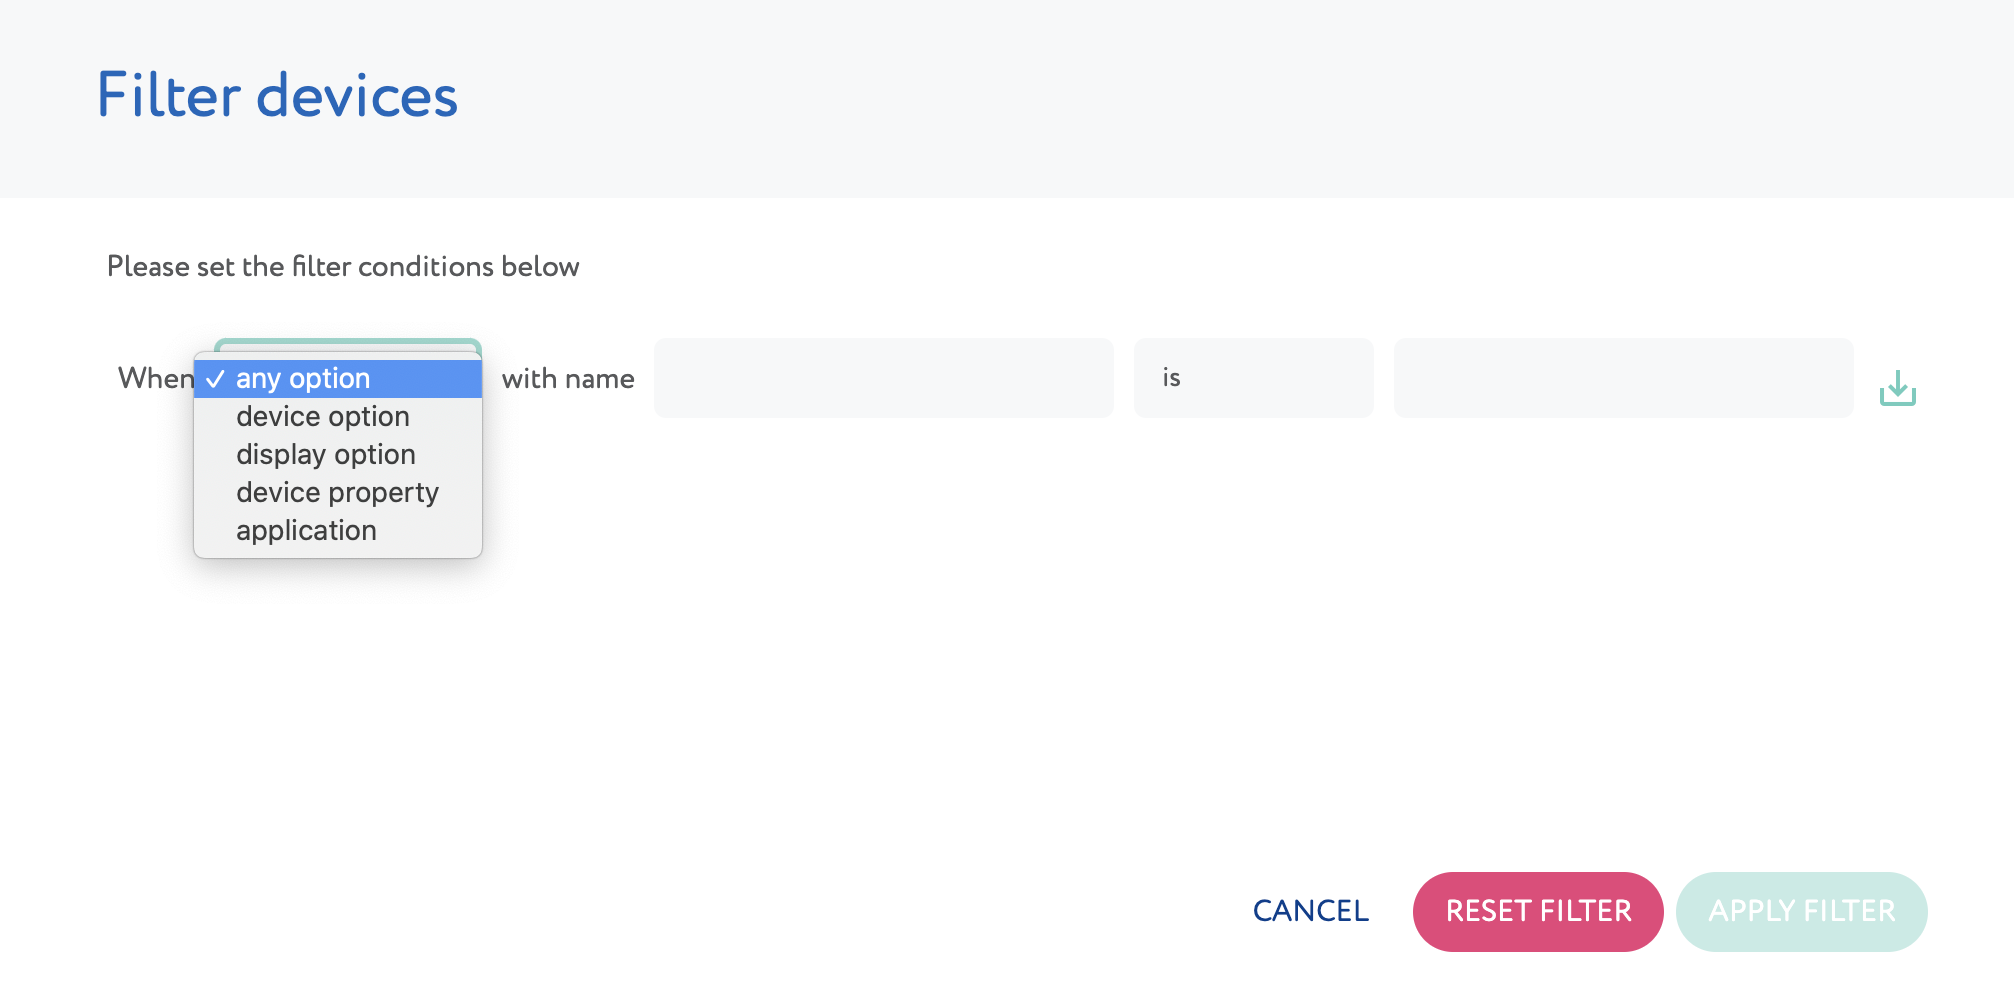The width and height of the screenshot is (2014, 994).
Task: Click the red Reset Filter button
Action: click(1538, 911)
